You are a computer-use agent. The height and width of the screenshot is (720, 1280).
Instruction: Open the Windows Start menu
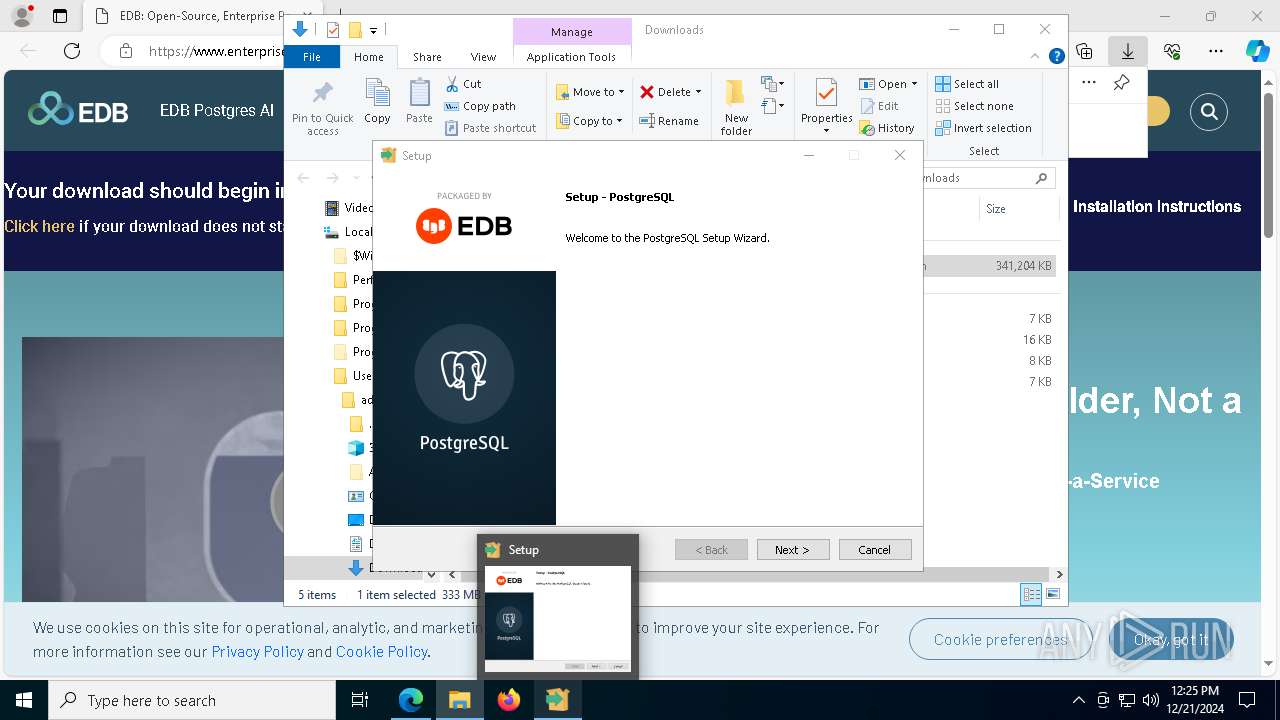[23, 700]
